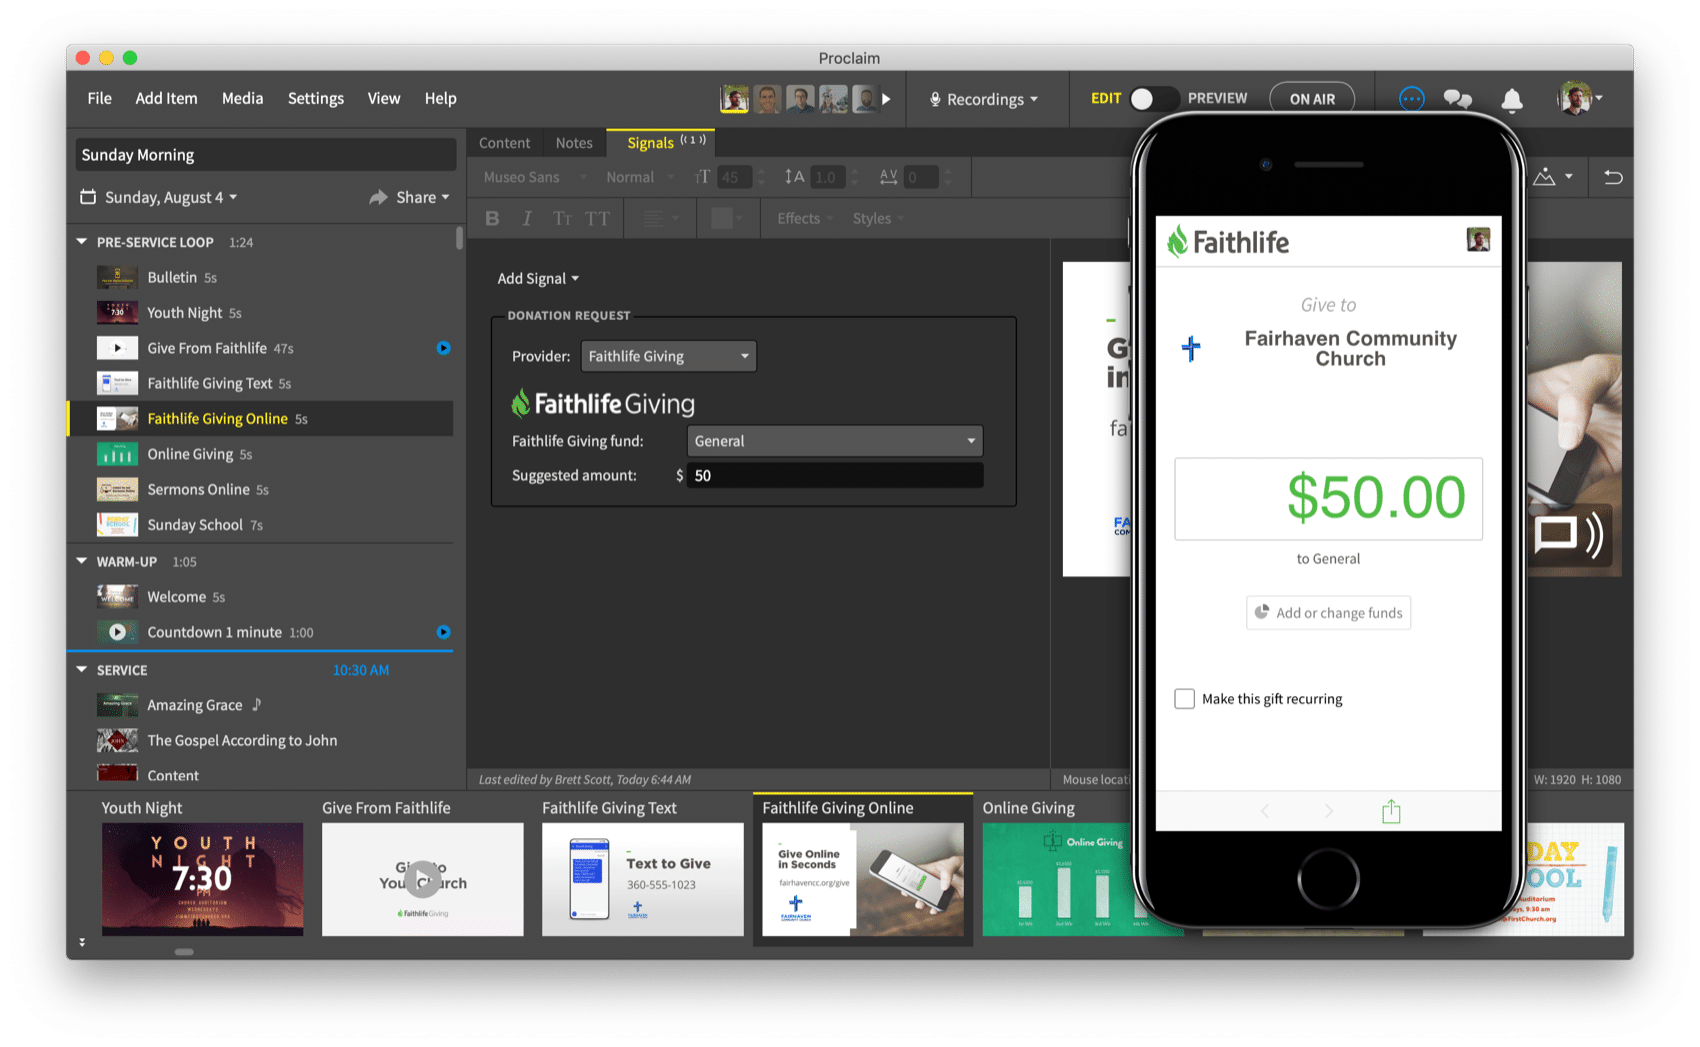
Task: Open the Faithlife Giving fund dropdown
Action: [834, 441]
